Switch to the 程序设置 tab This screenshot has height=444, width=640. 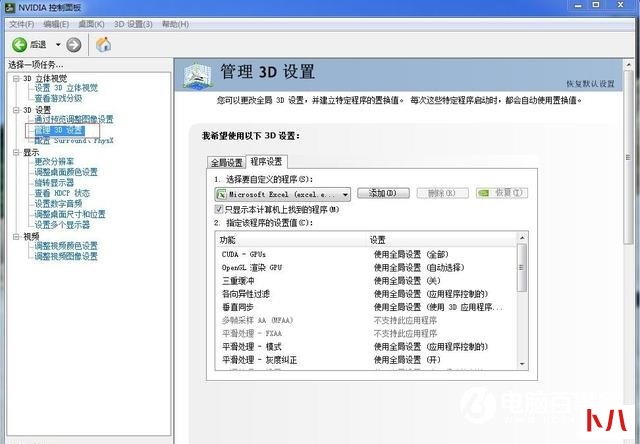coord(266,162)
